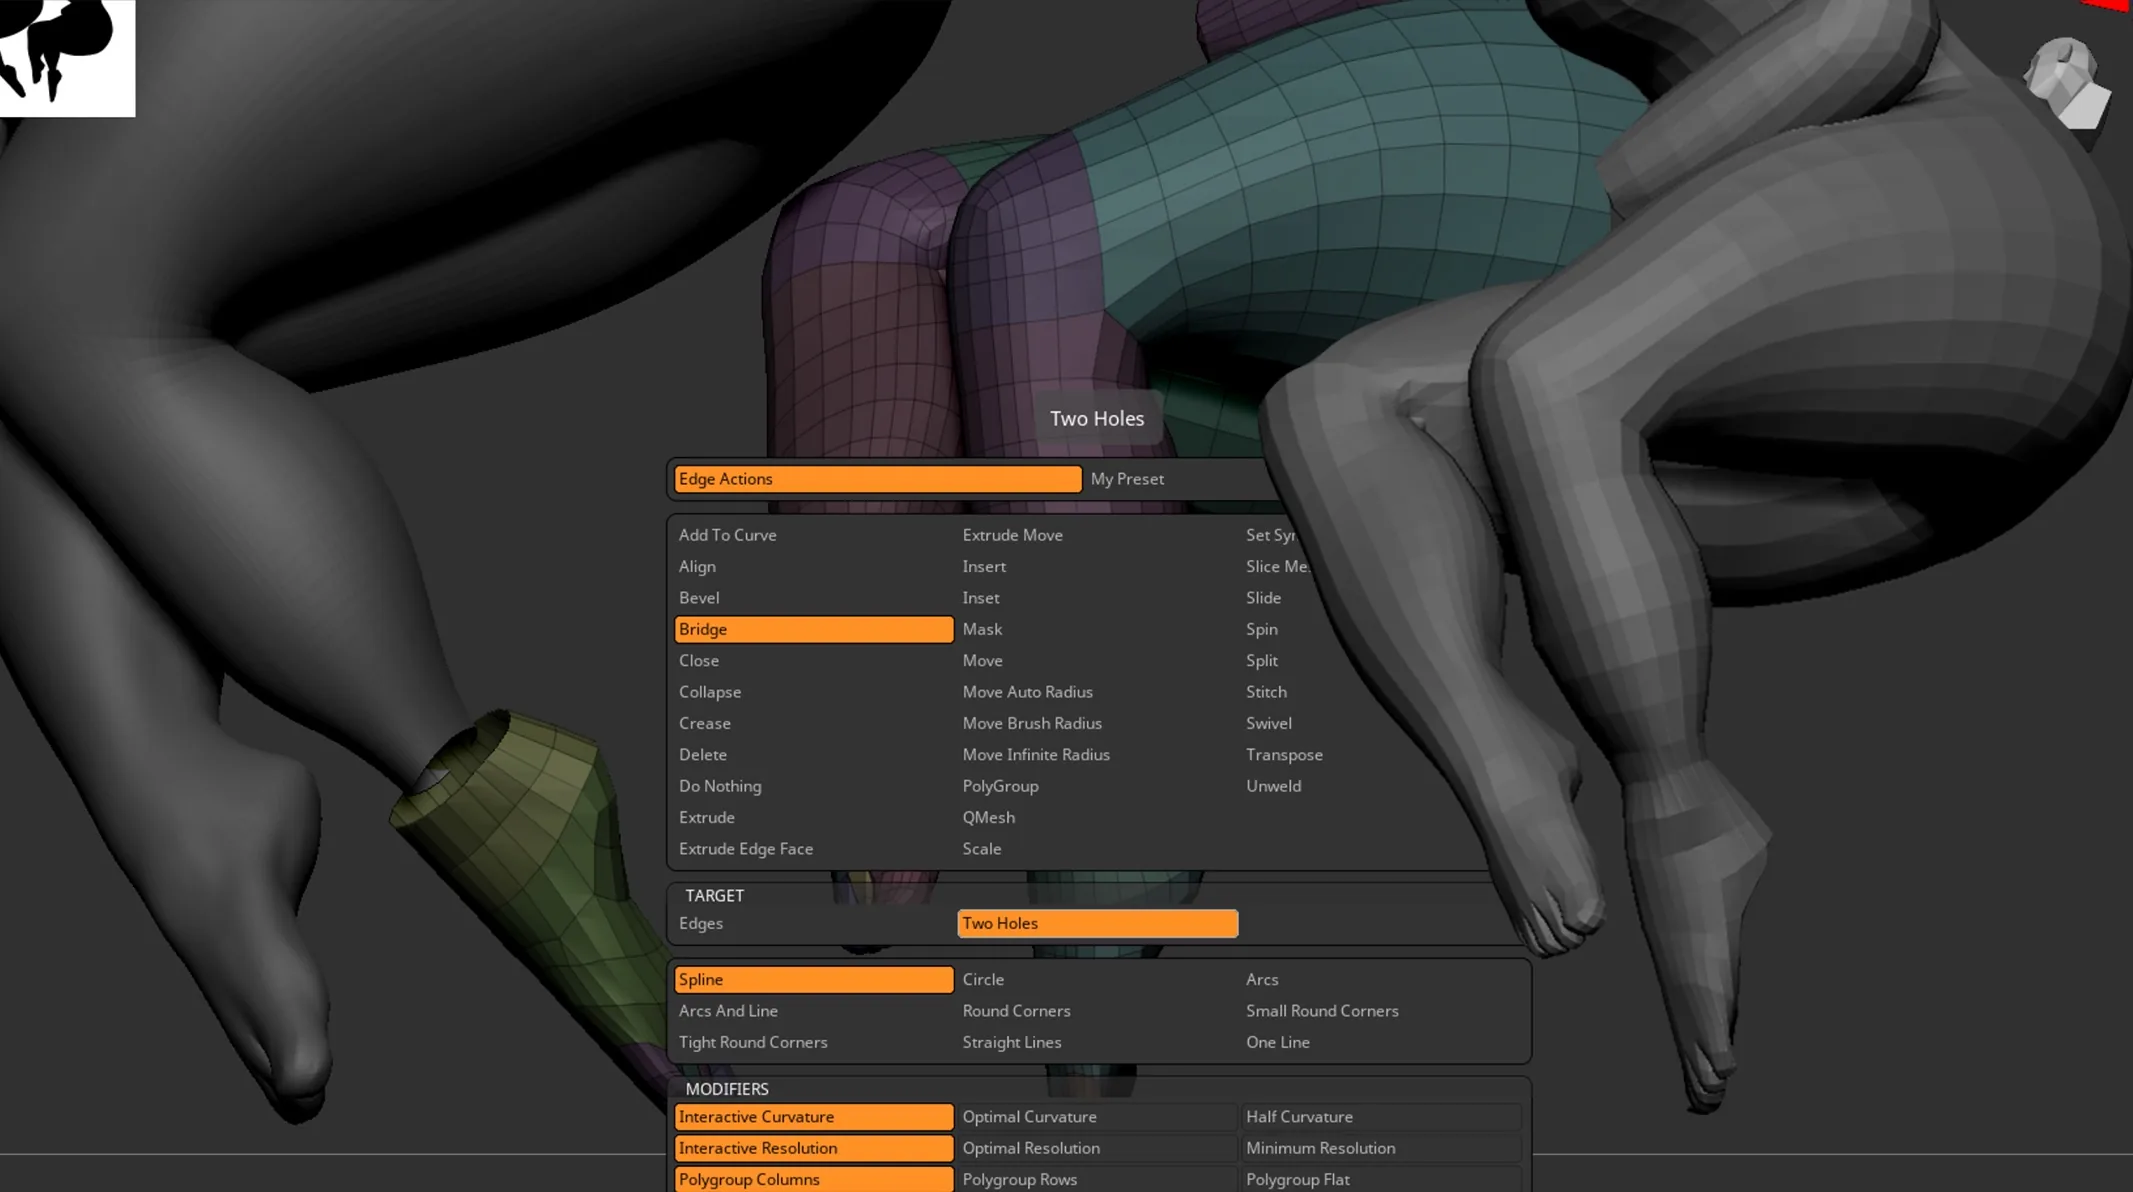The width and height of the screenshot is (2133, 1192).
Task: Select the highlighted Bridge action
Action: click(x=813, y=629)
